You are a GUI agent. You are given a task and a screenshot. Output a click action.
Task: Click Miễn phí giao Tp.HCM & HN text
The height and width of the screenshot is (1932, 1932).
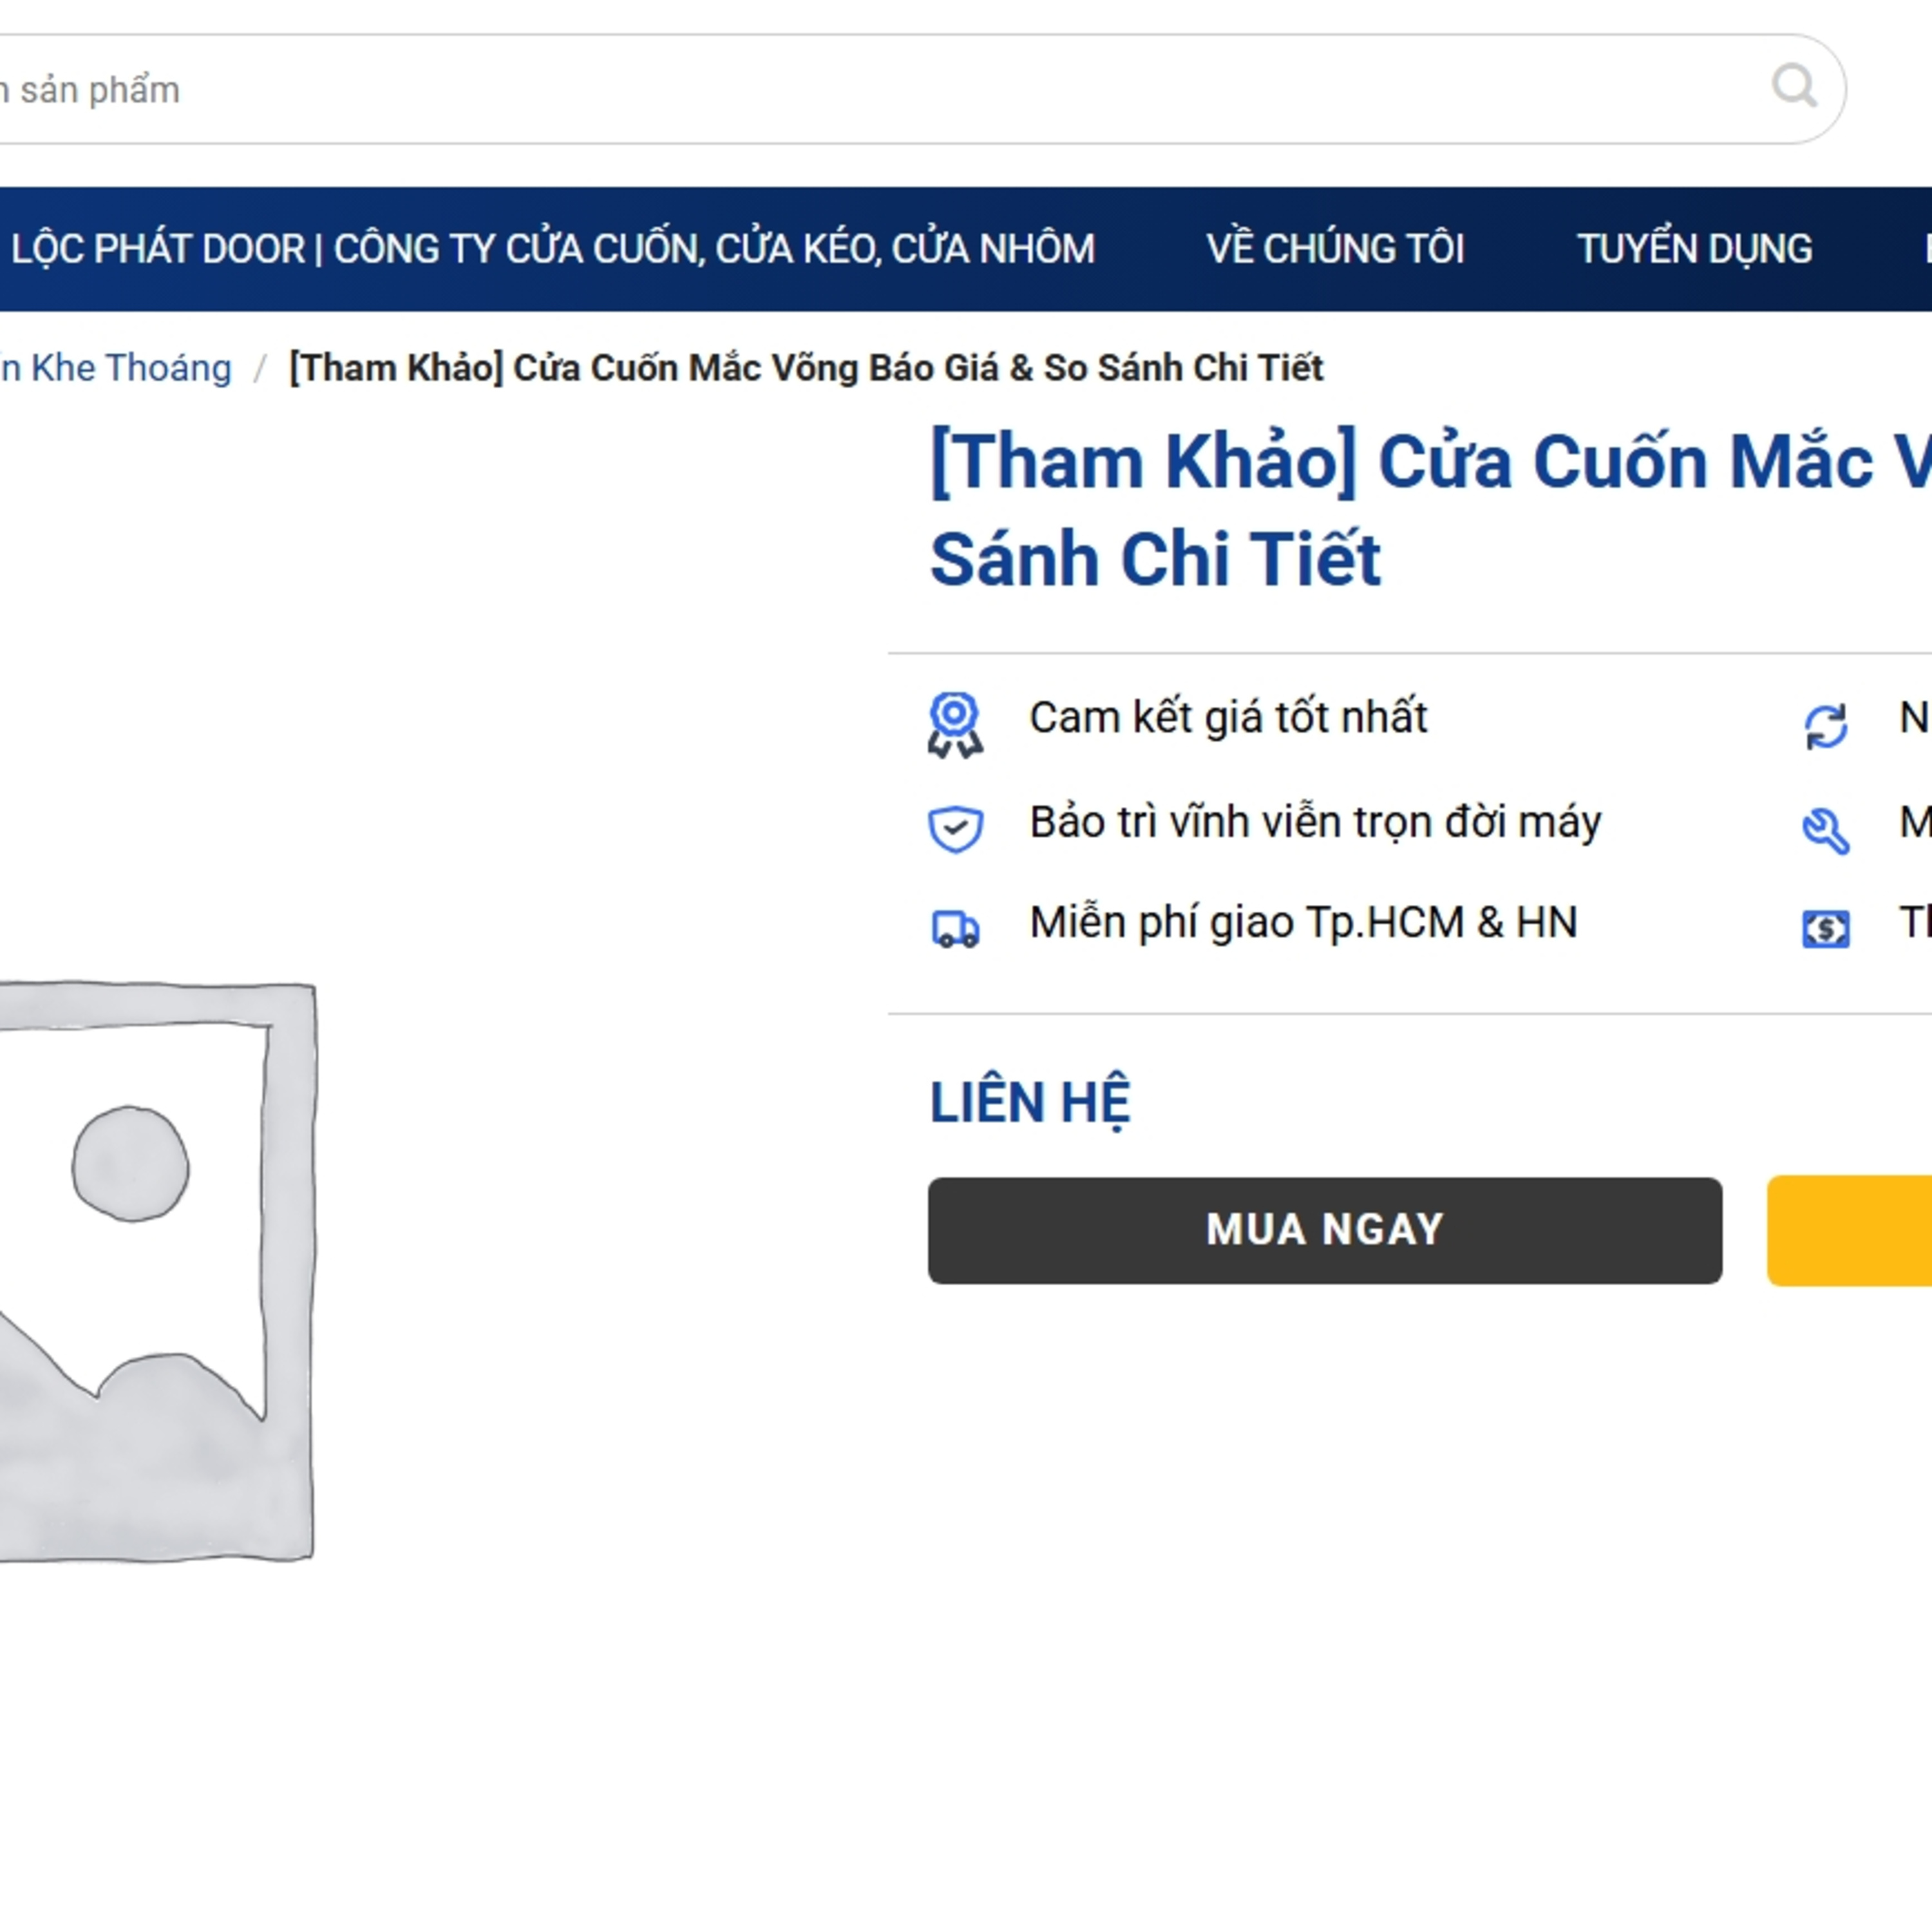coord(1303,922)
